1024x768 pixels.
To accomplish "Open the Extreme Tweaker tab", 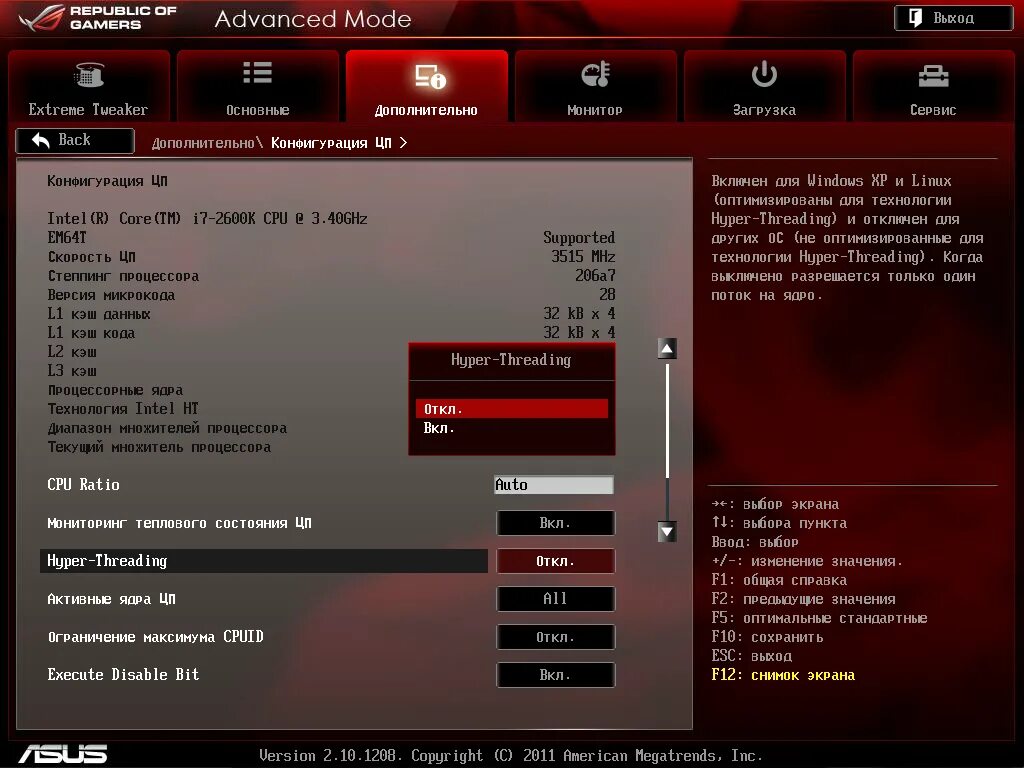I will coord(89,86).
